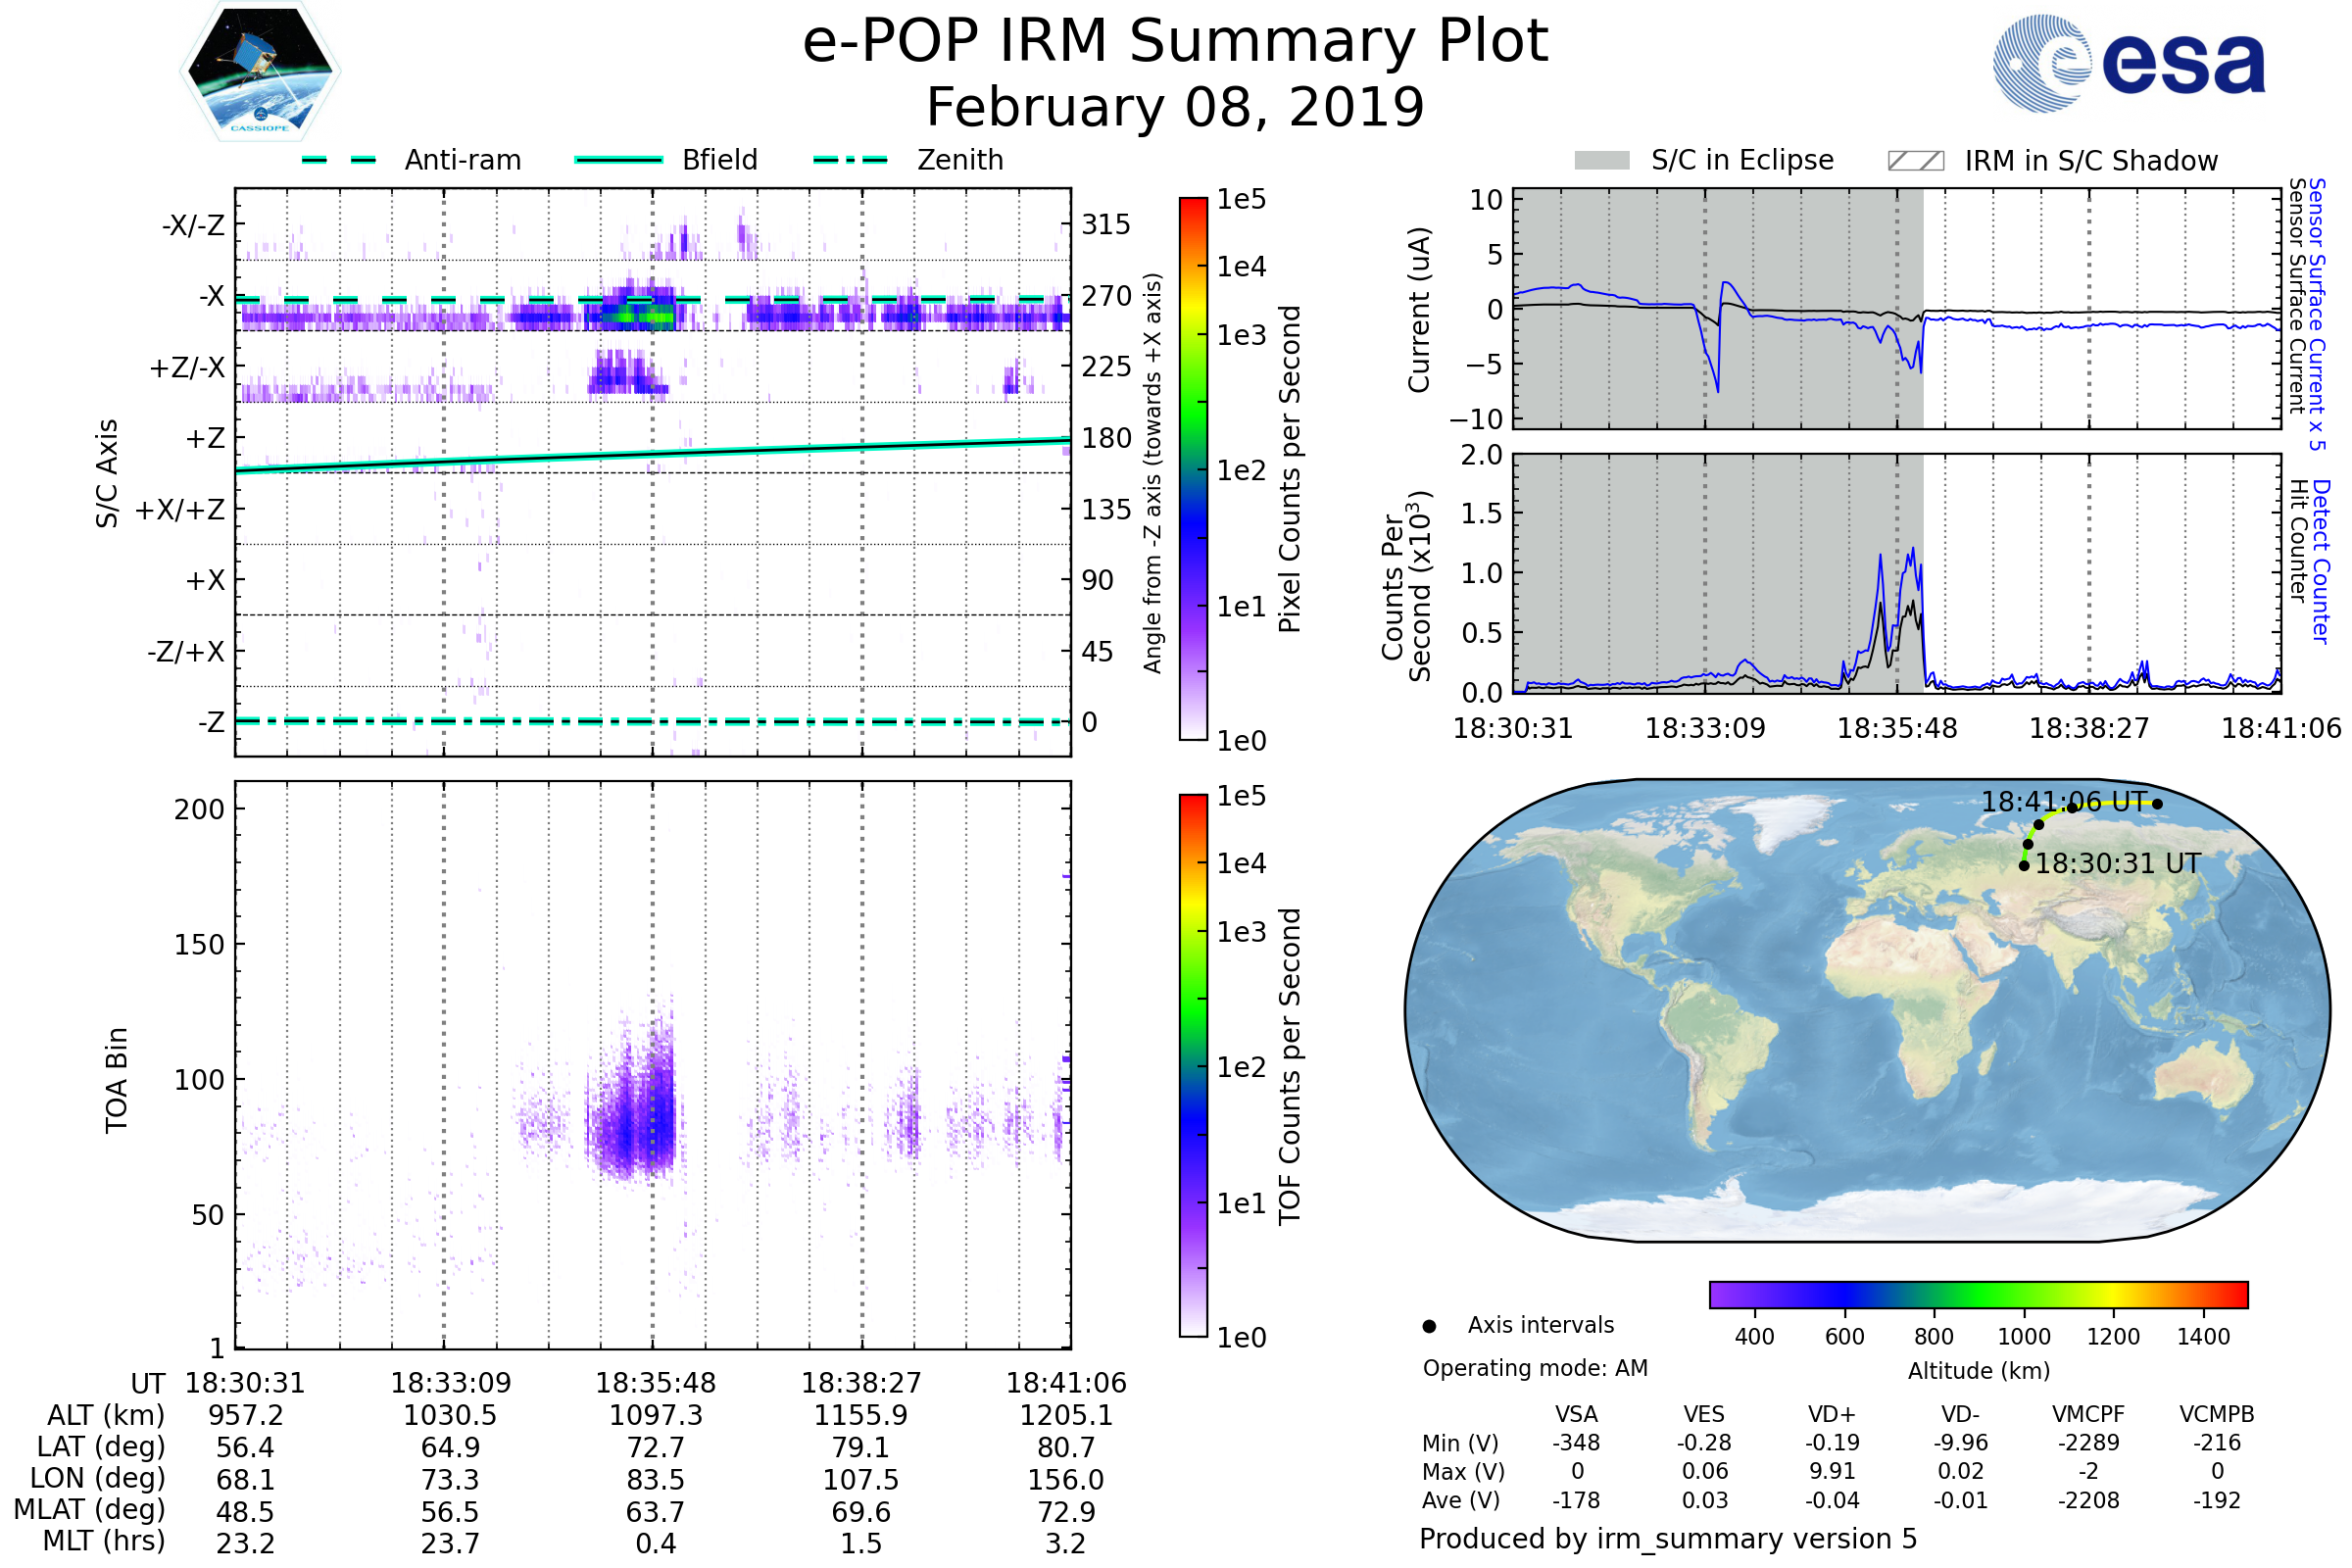This screenshot has width=2352, height=1568.
Task: Click the Pixel Counts per Second colorbar
Action: [x=1193, y=469]
